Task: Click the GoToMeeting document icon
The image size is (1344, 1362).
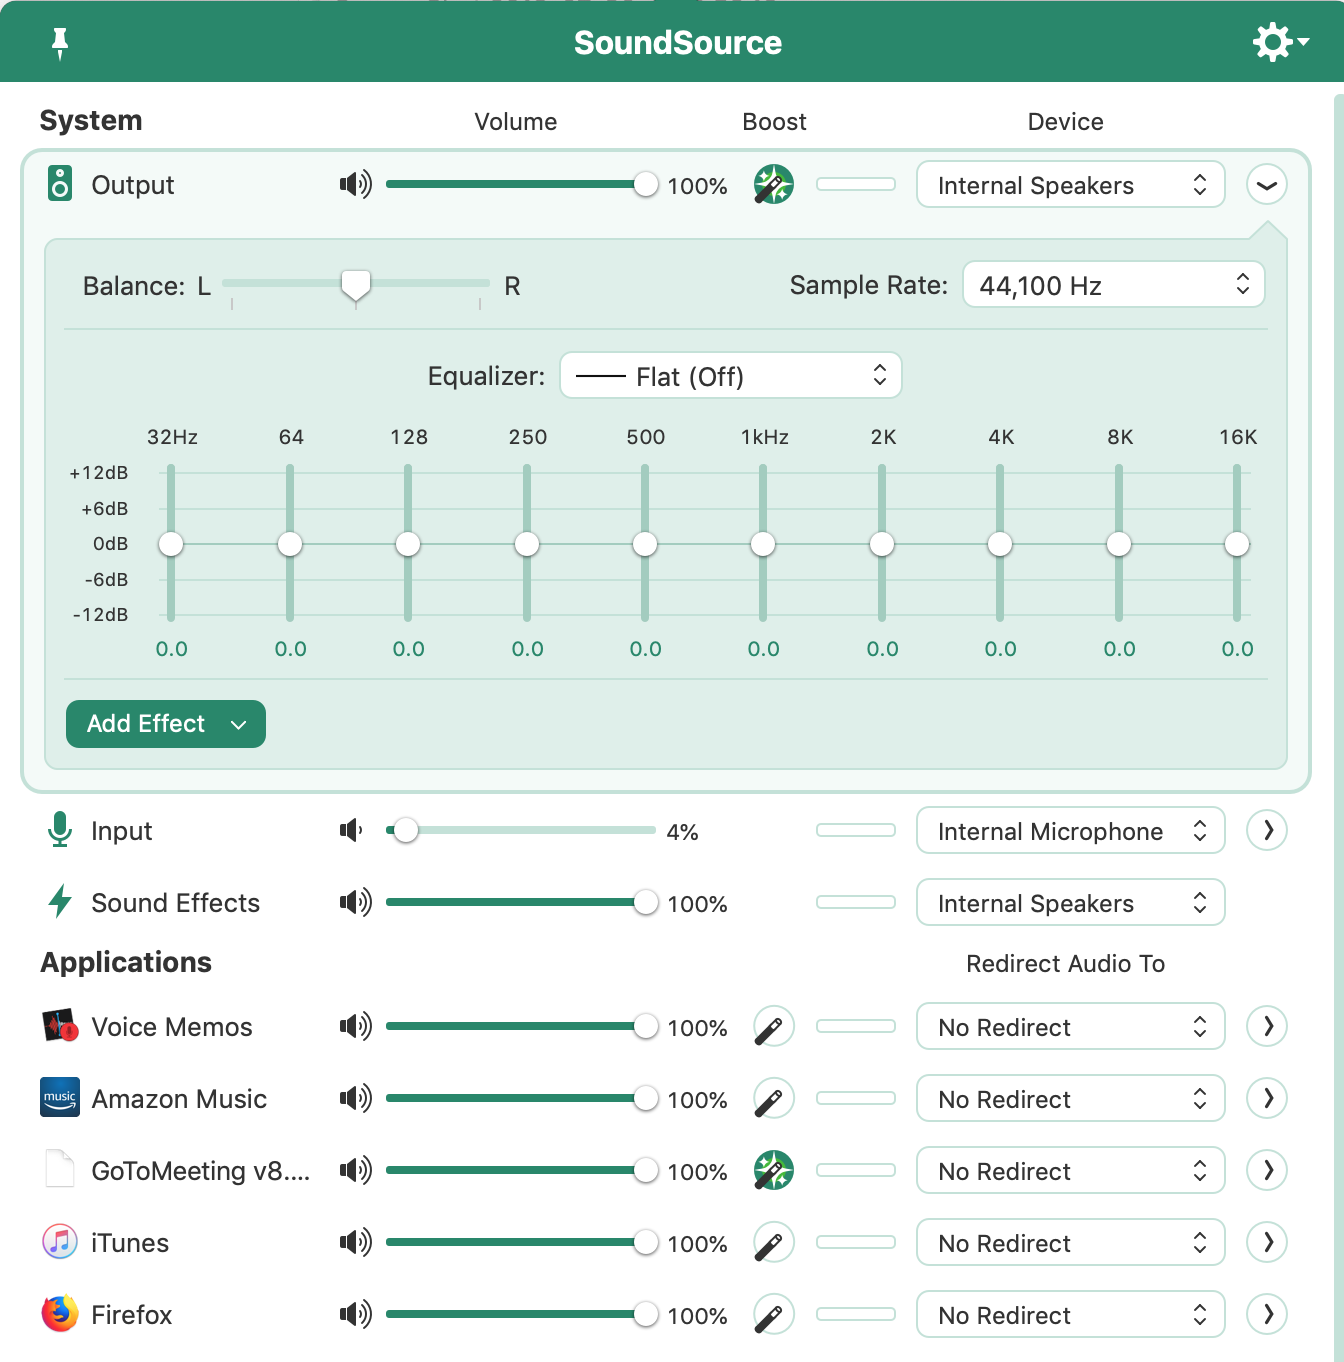Action: pos(60,1170)
